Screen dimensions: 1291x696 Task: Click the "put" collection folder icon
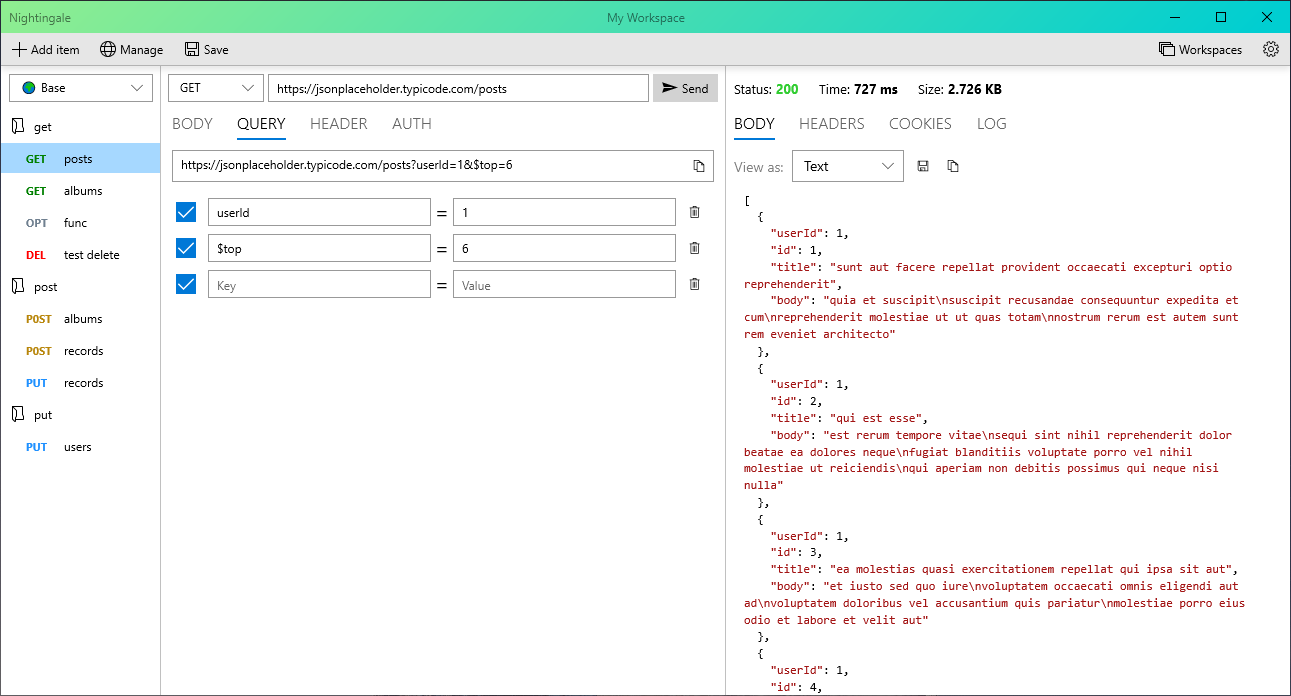[x=17, y=415]
